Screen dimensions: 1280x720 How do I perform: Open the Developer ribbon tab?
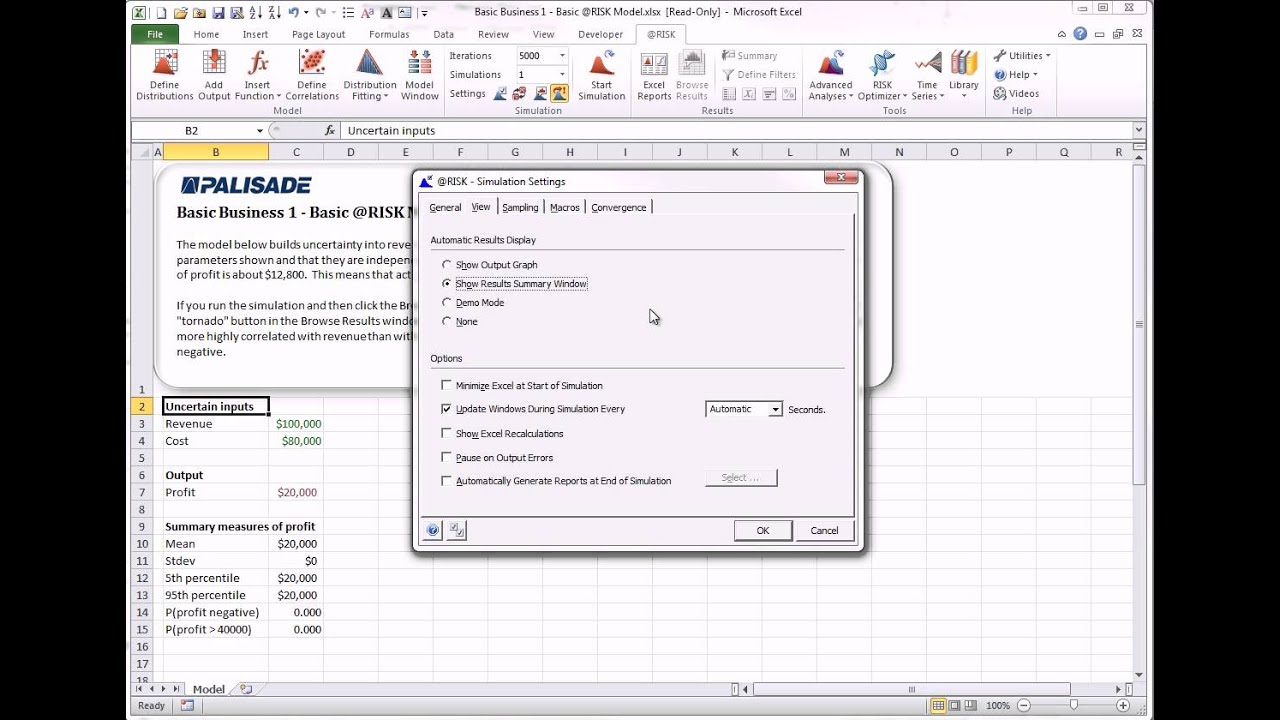coord(600,34)
